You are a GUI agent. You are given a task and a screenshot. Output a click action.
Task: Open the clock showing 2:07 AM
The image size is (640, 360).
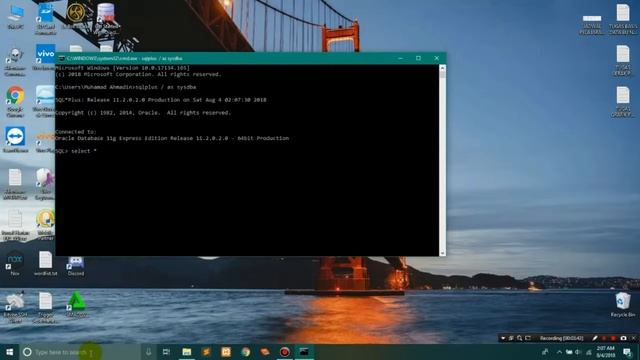coord(605,352)
